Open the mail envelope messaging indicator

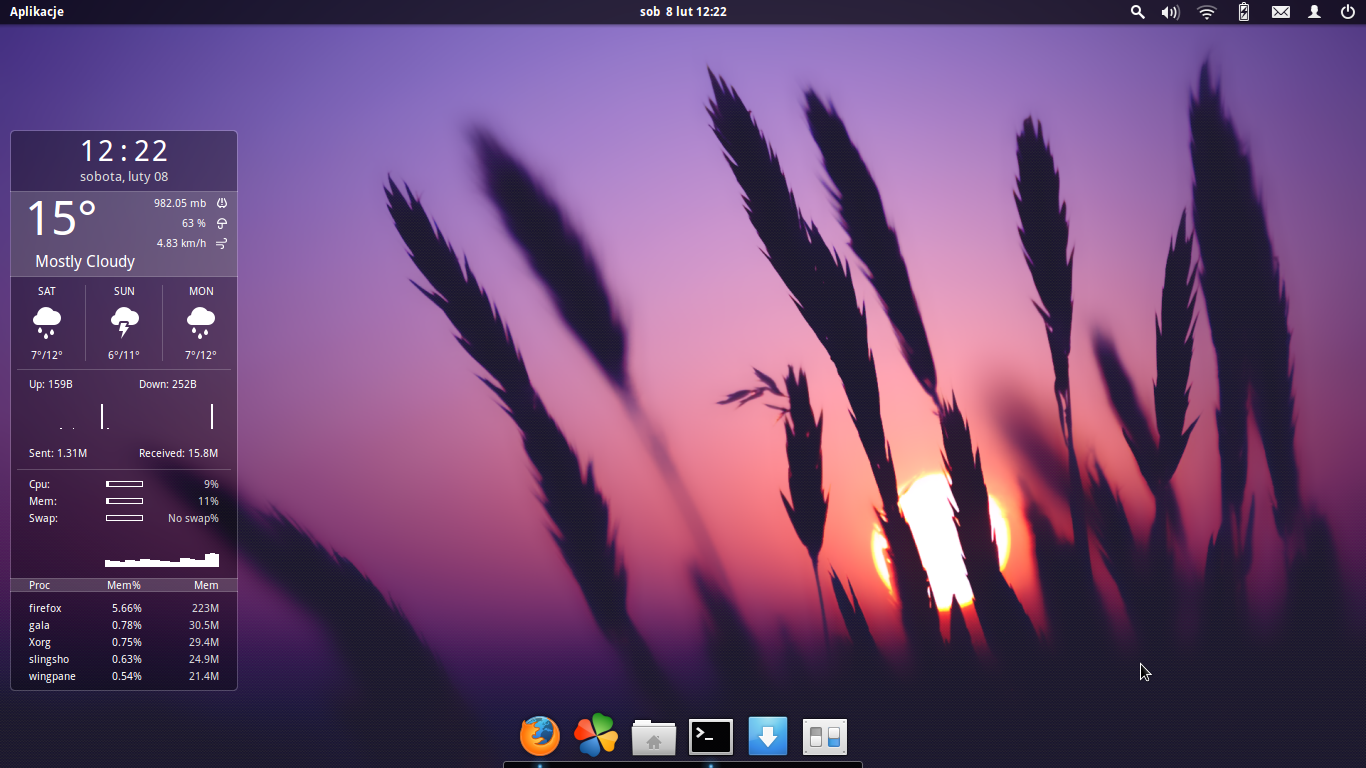(1281, 12)
